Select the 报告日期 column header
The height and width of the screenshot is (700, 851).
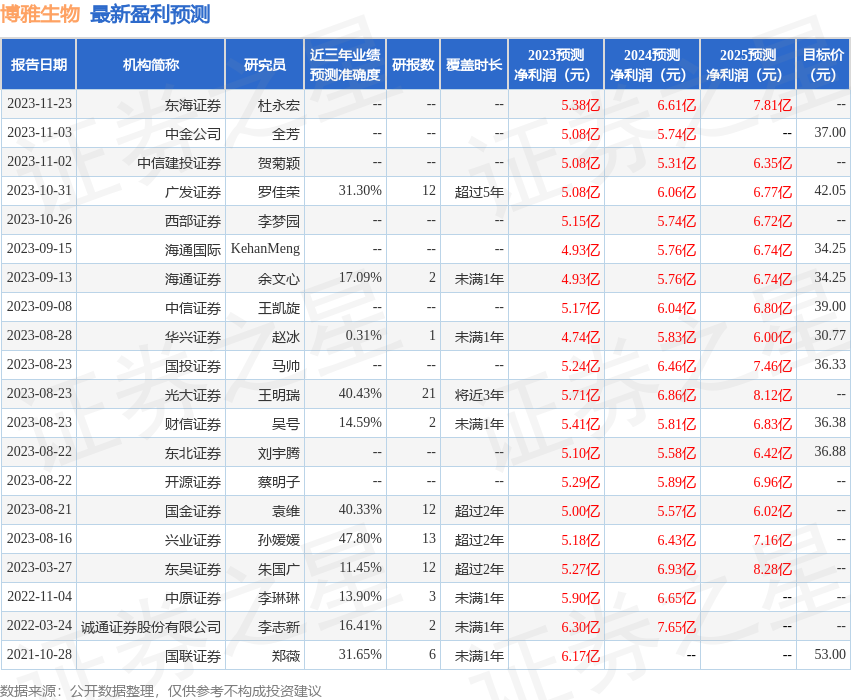tap(39, 65)
